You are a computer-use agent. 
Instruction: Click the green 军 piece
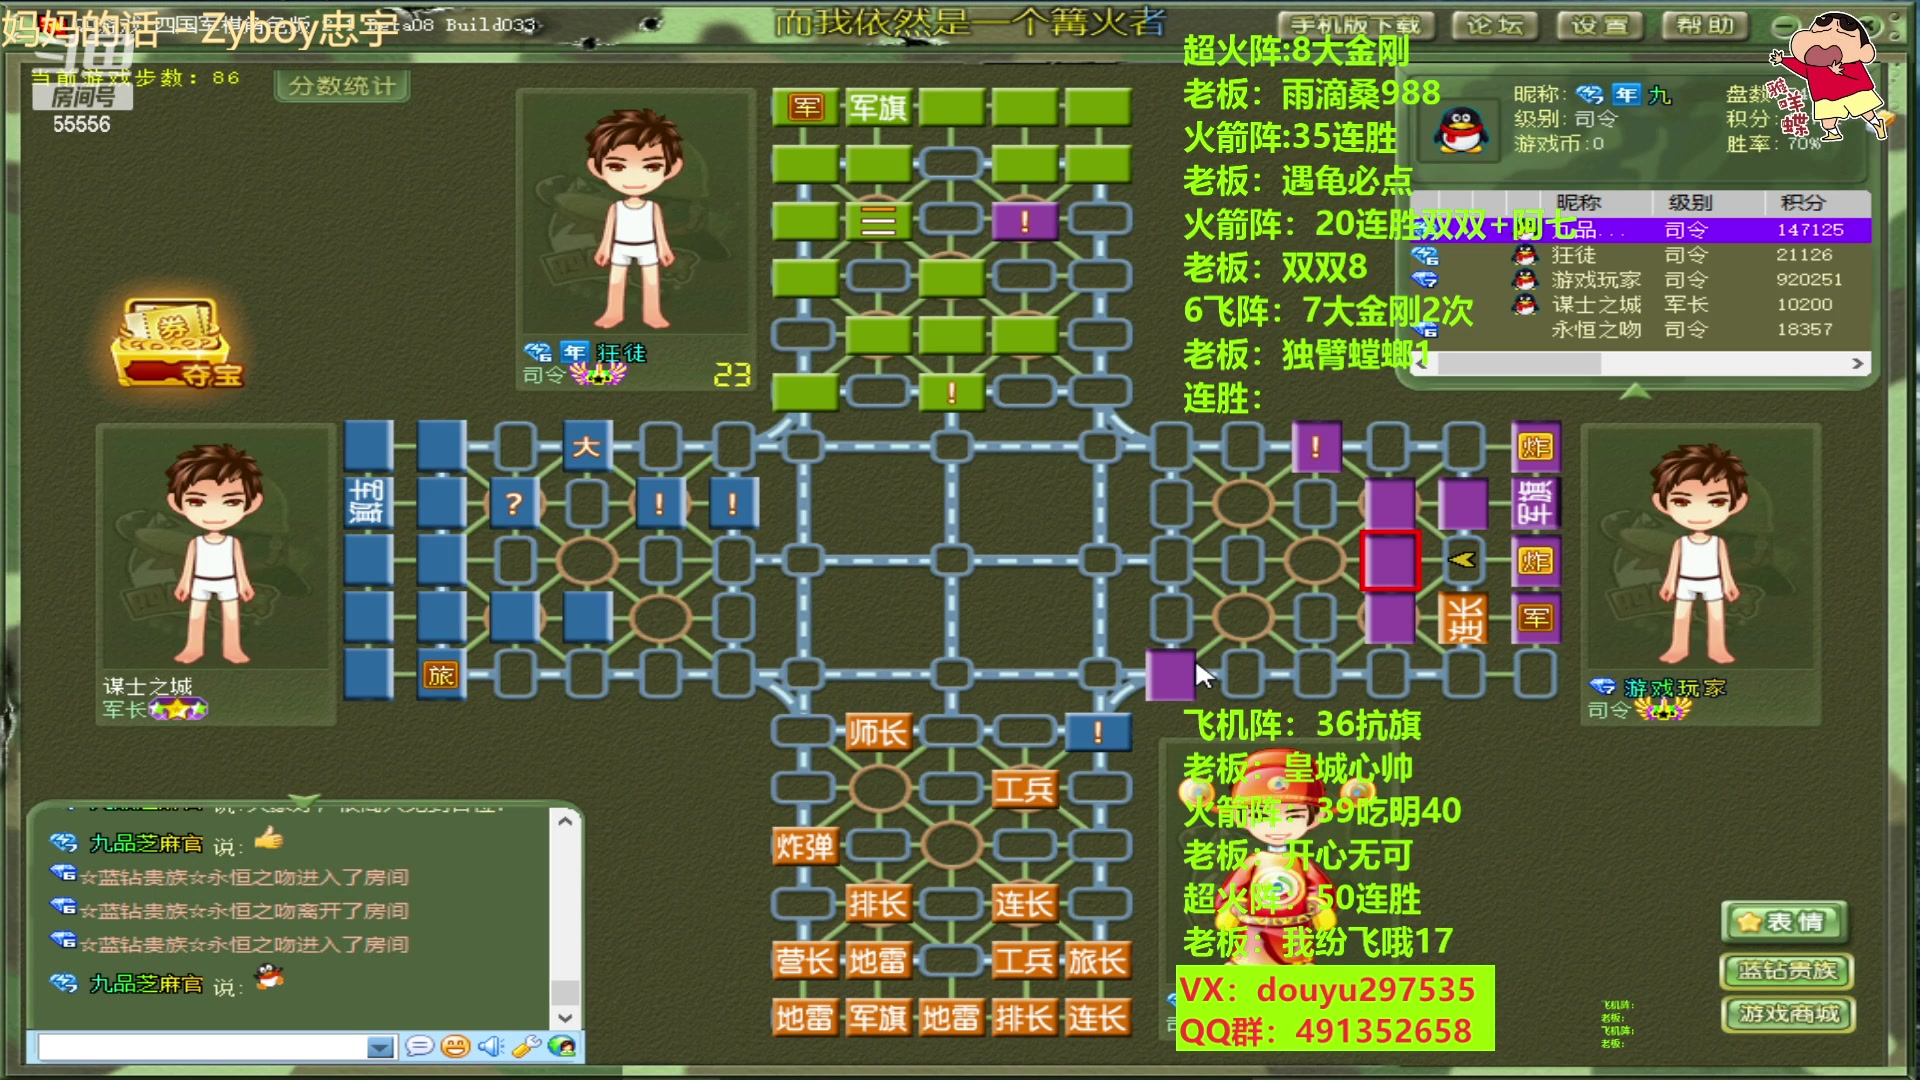click(805, 107)
